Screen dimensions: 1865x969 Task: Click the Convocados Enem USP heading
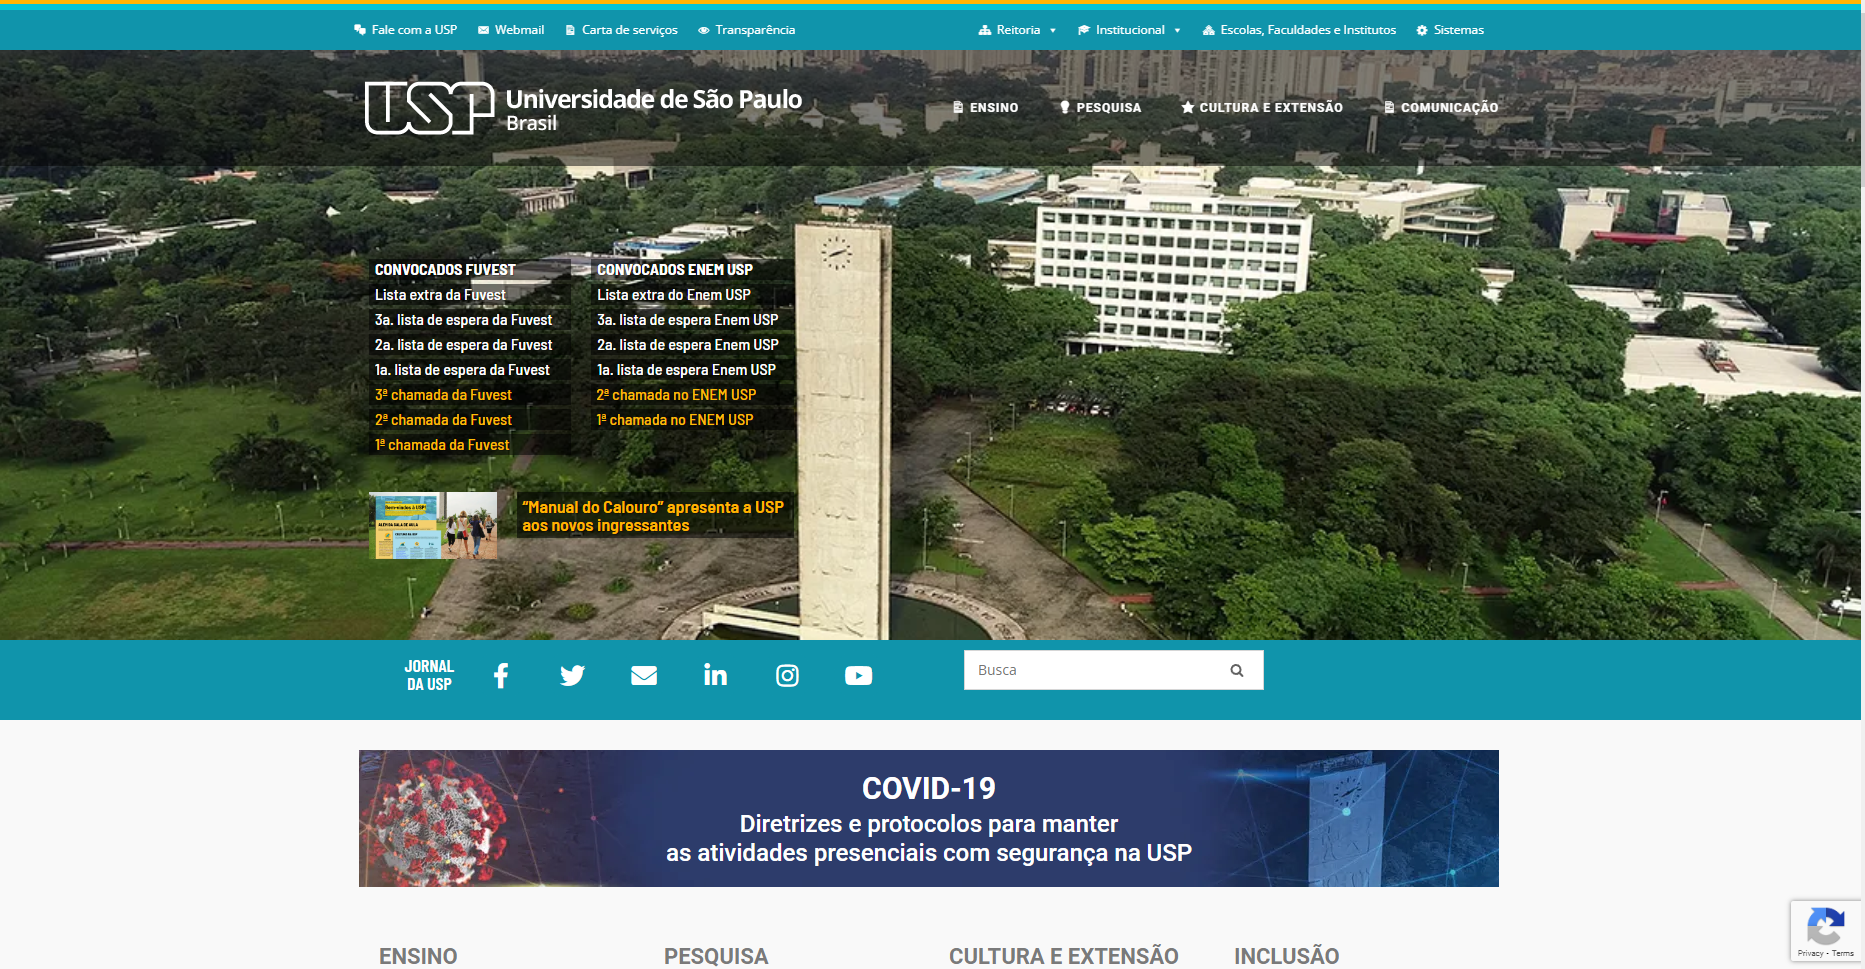(x=675, y=270)
